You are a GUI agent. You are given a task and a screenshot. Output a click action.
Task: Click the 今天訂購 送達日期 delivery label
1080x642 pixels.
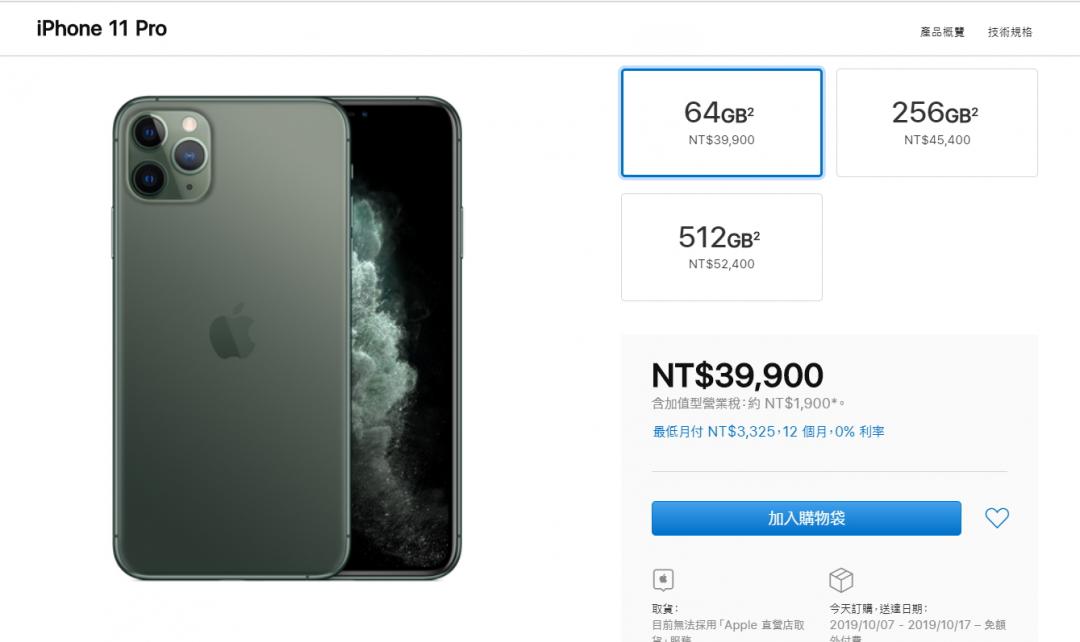point(877,608)
